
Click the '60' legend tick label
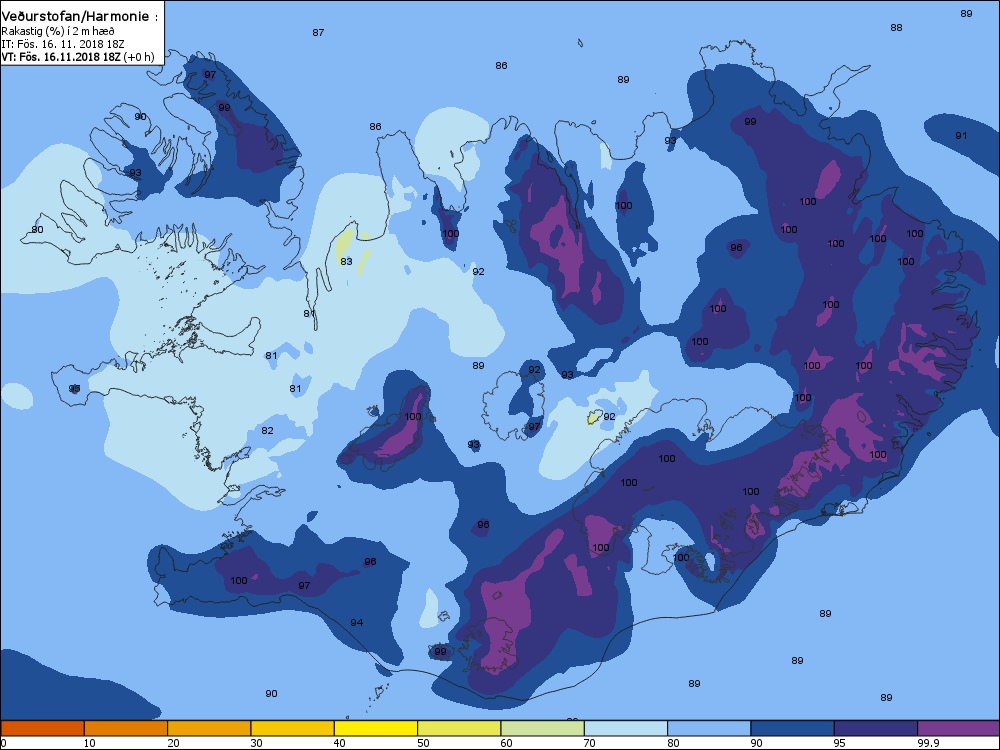(x=506, y=743)
